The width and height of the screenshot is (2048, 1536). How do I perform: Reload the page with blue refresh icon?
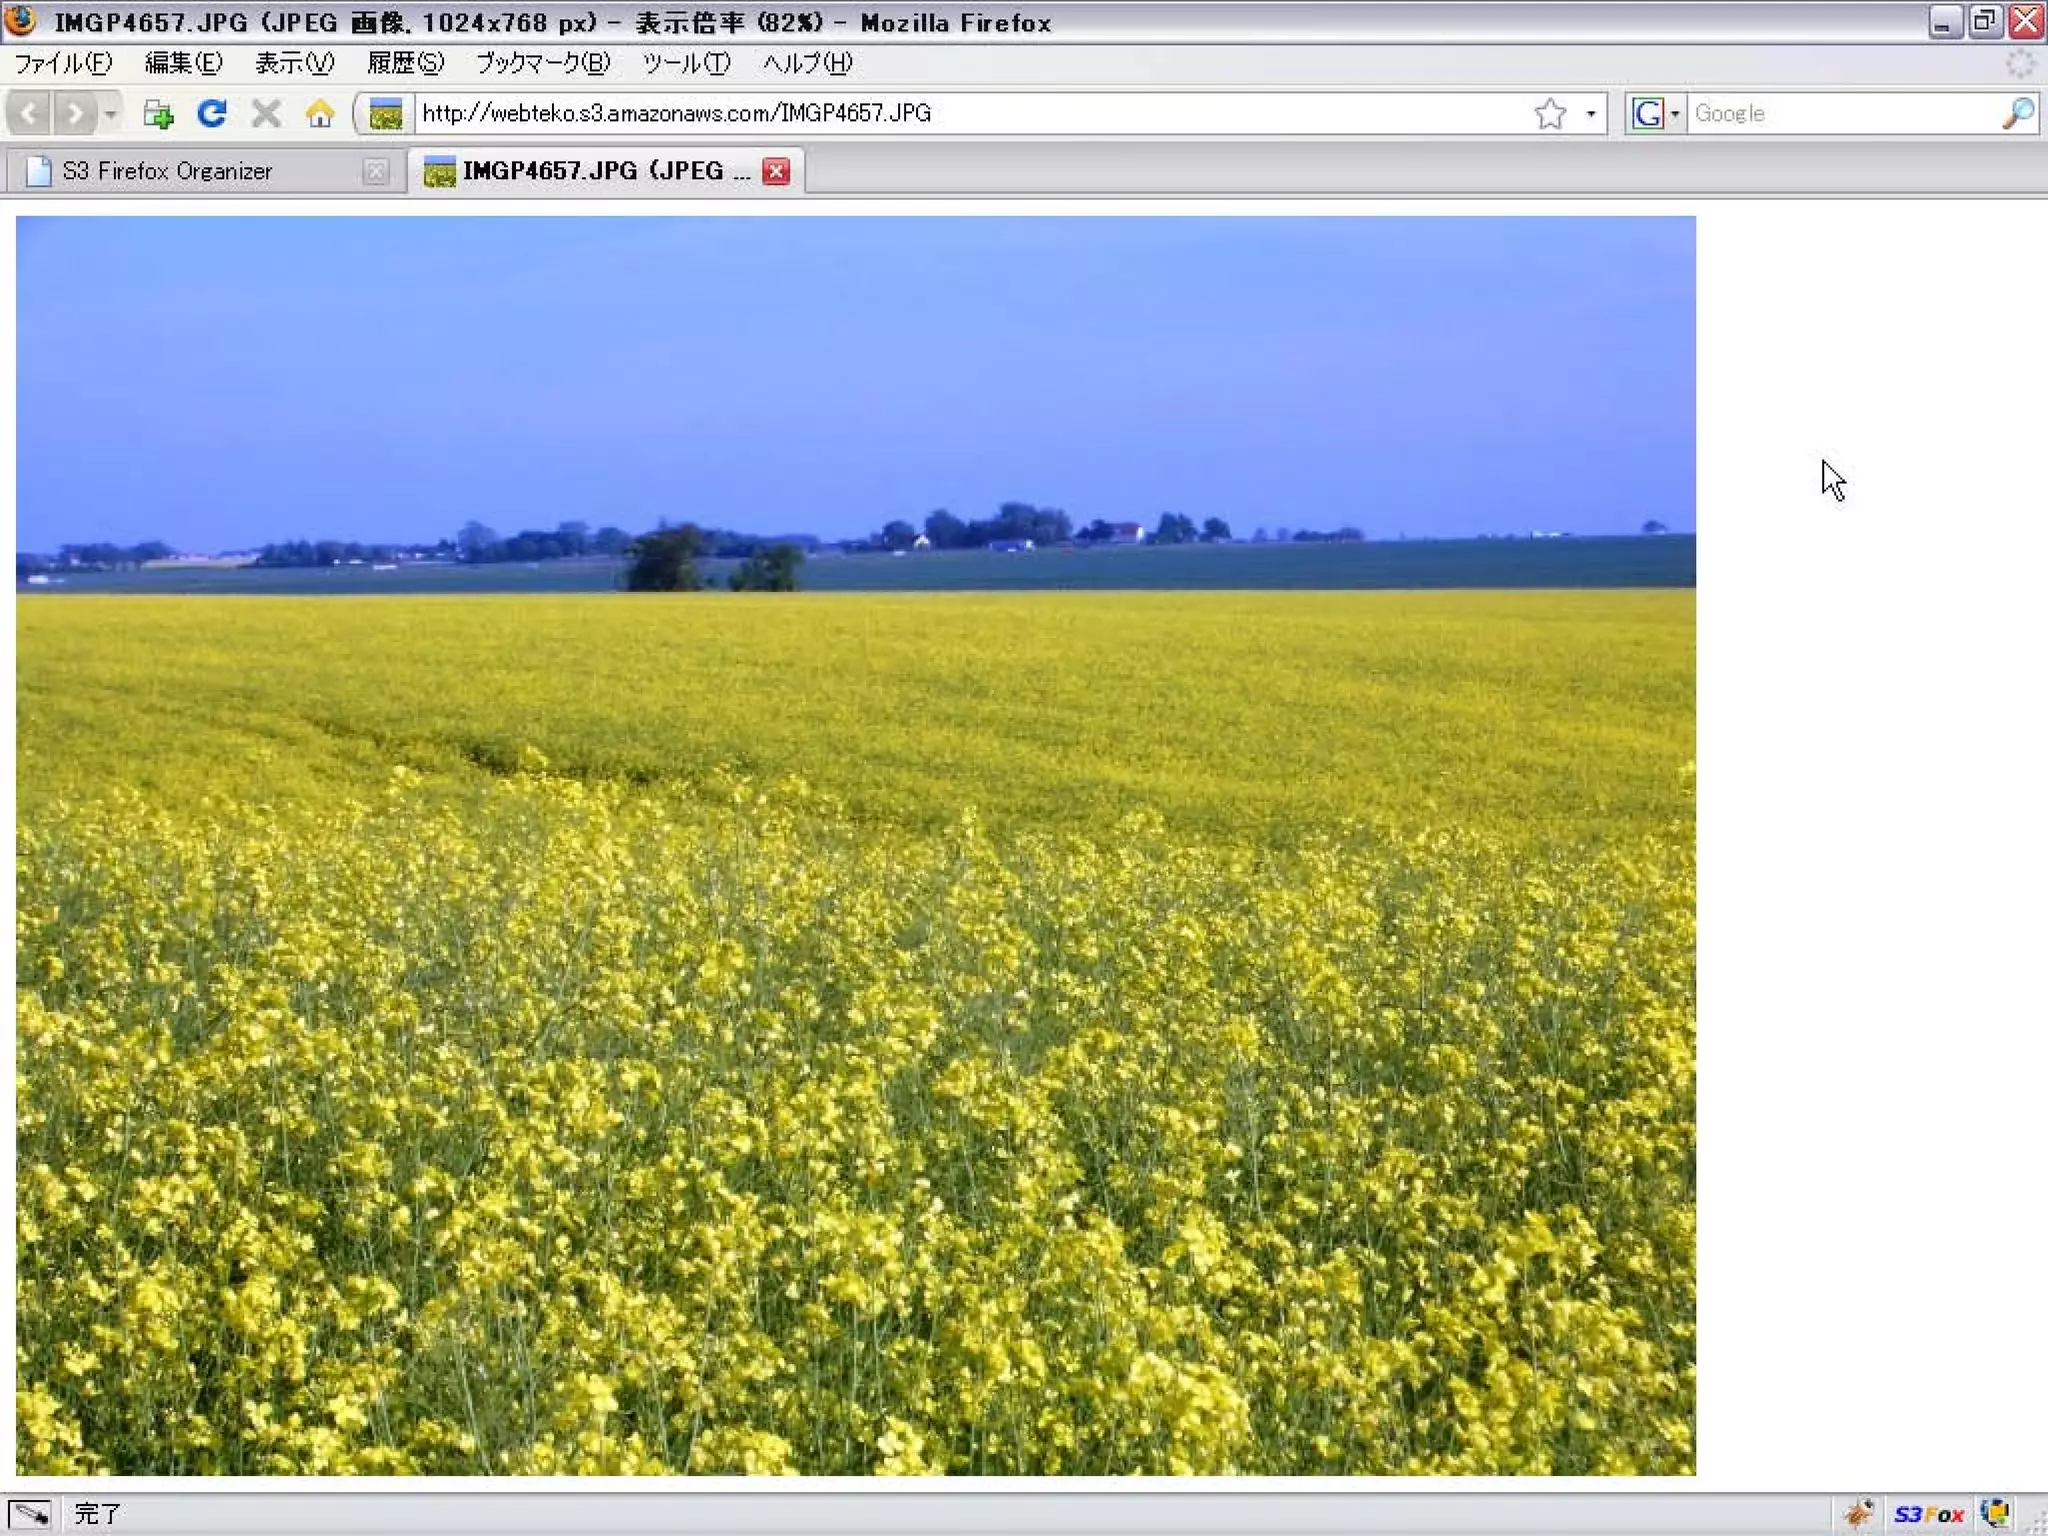pyautogui.click(x=211, y=113)
